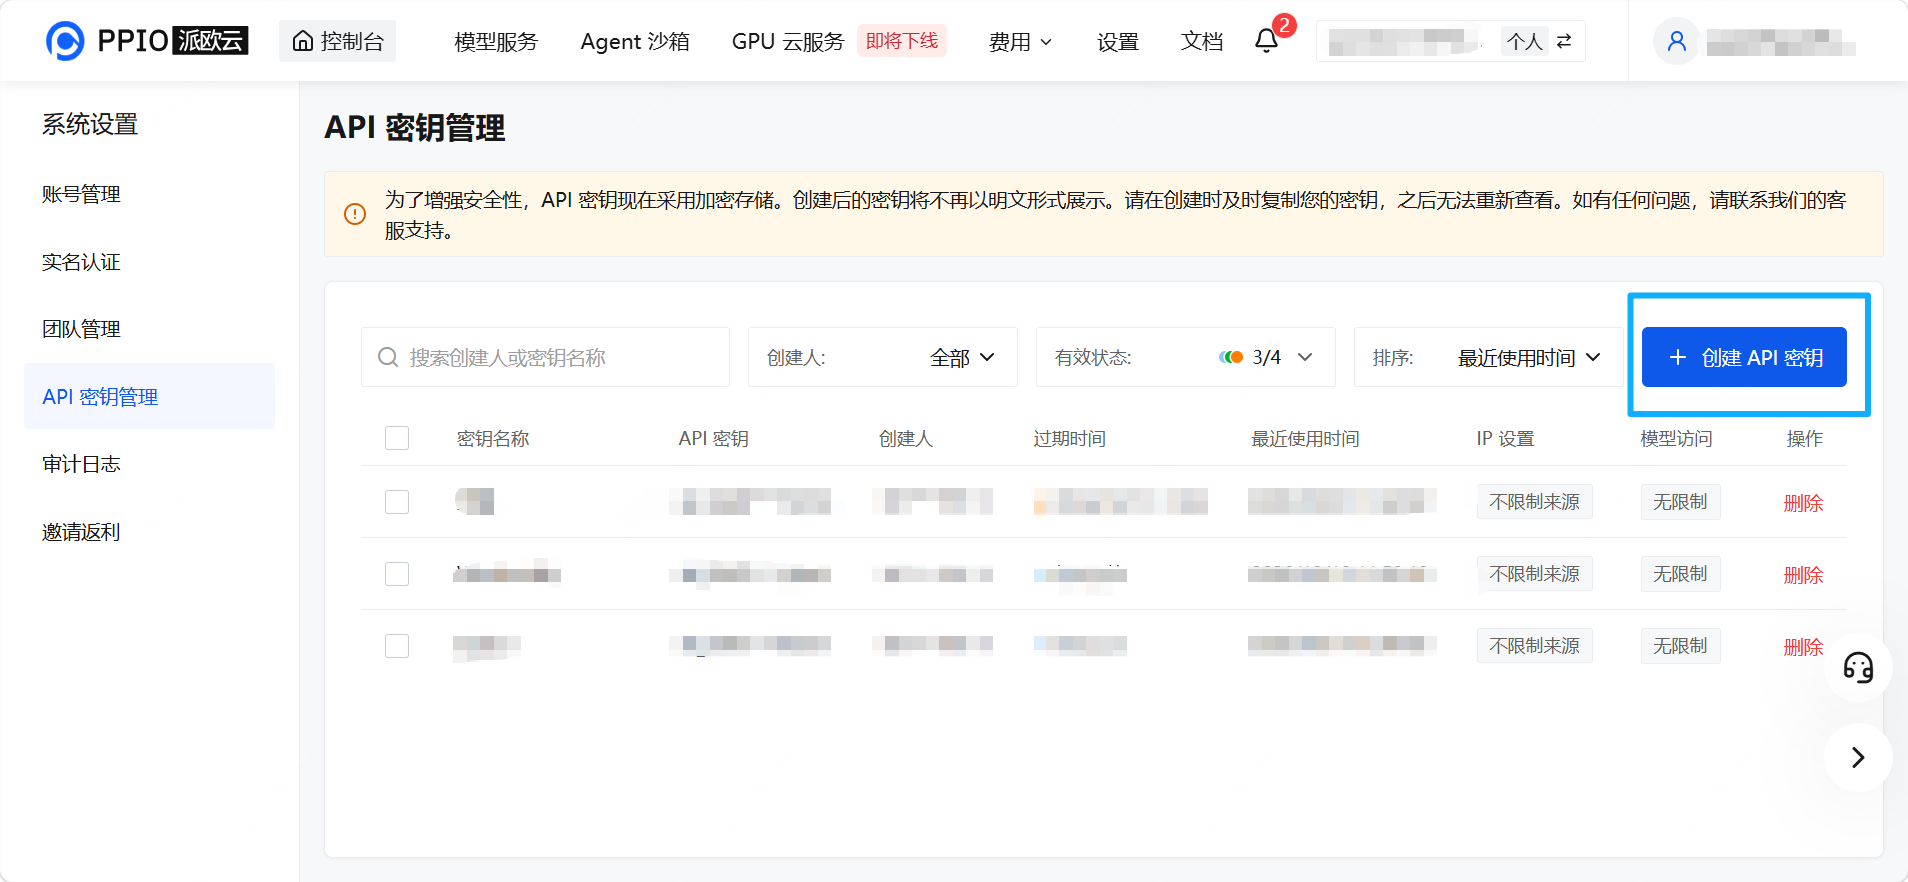The height and width of the screenshot is (882, 1908).
Task: Click 无限制 tag in the second row
Action: 1680,573
